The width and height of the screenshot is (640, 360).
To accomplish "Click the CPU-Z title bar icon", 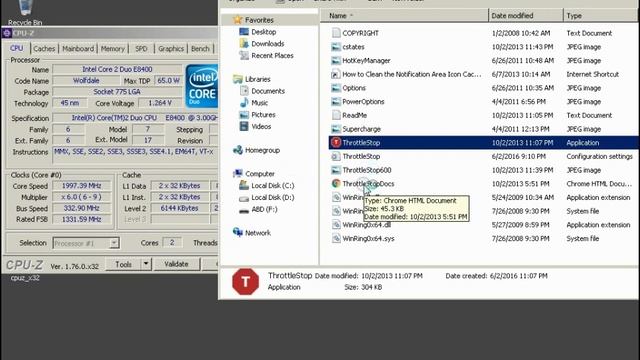I will [x=7, y=33].
